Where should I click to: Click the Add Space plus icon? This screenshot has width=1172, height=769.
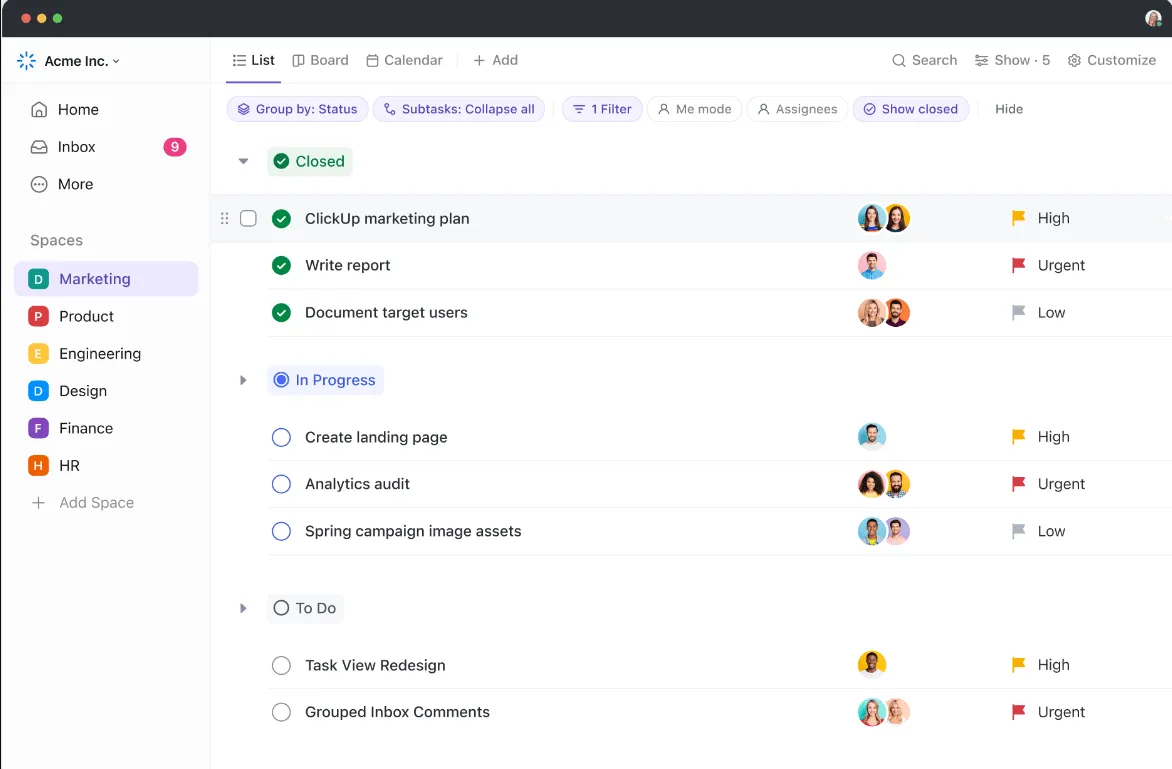point(38,503)
